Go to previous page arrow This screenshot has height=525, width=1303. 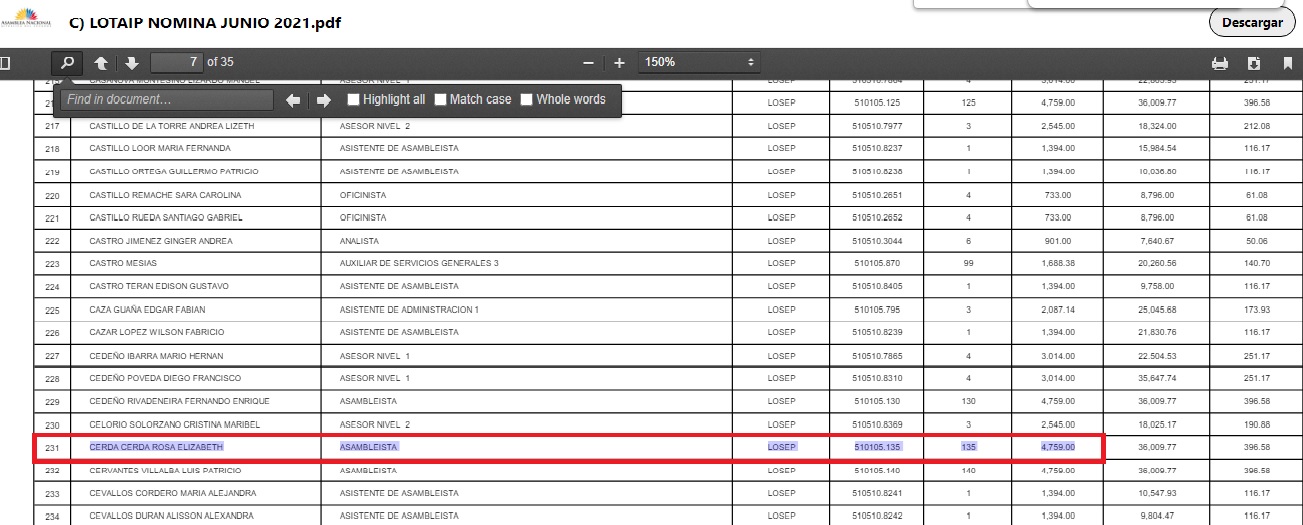click(x=101, y=62)
